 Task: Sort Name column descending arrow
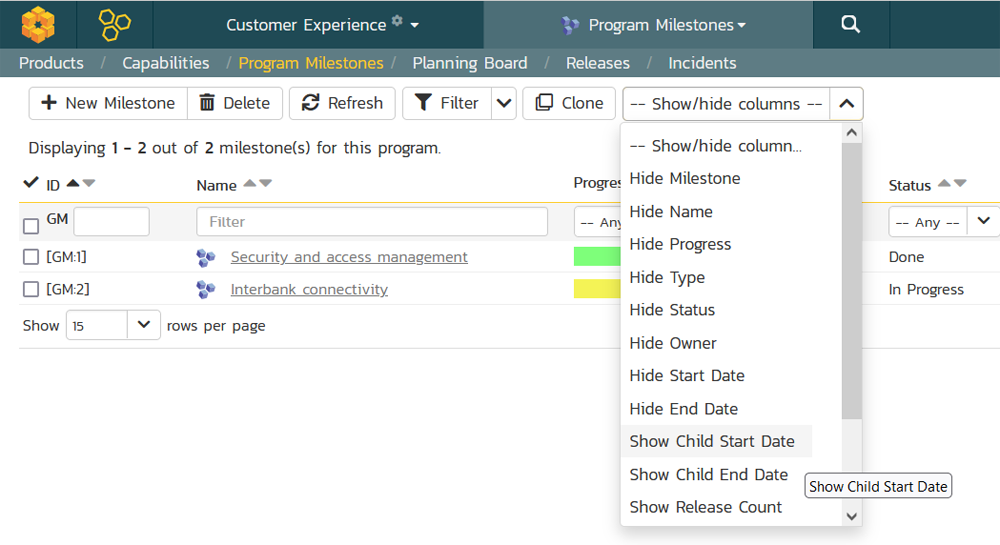click(265, 183)
